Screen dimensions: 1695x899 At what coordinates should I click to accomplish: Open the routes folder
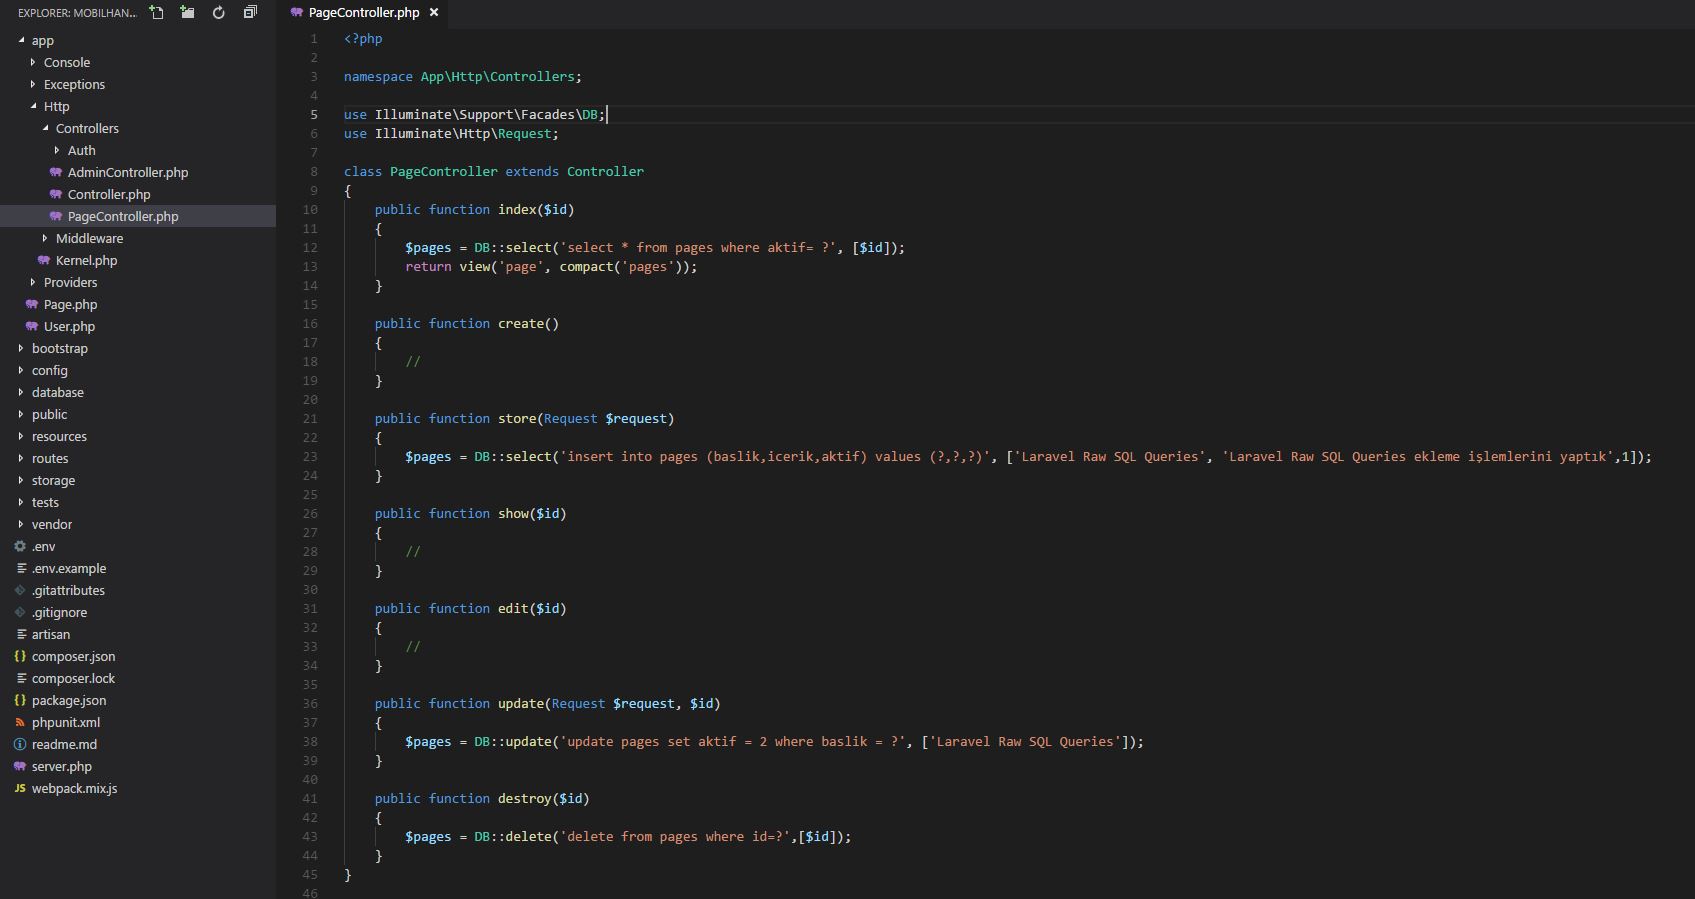50,458
